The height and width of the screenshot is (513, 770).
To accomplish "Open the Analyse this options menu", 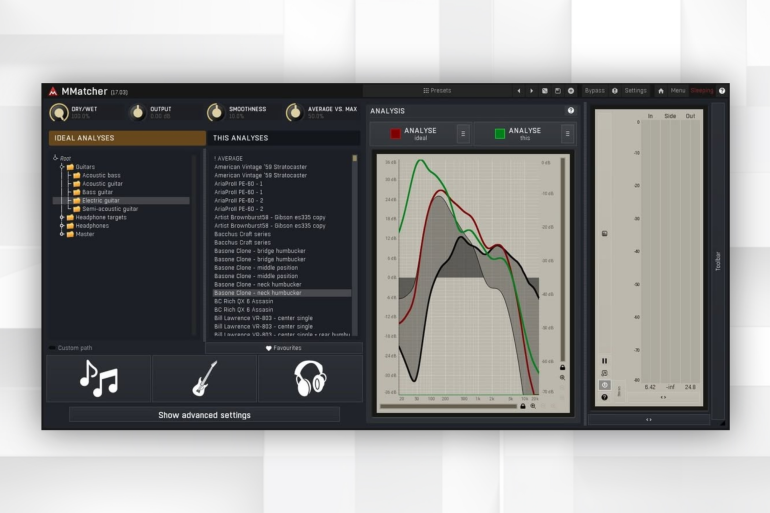I will pos(567,134).
